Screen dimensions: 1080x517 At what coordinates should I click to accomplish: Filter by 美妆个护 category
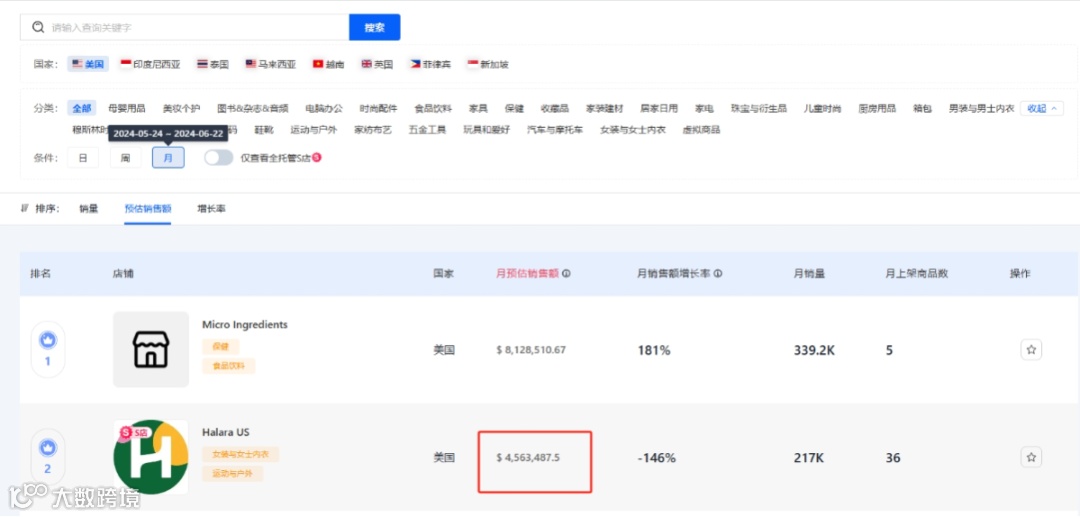point(181,108)
